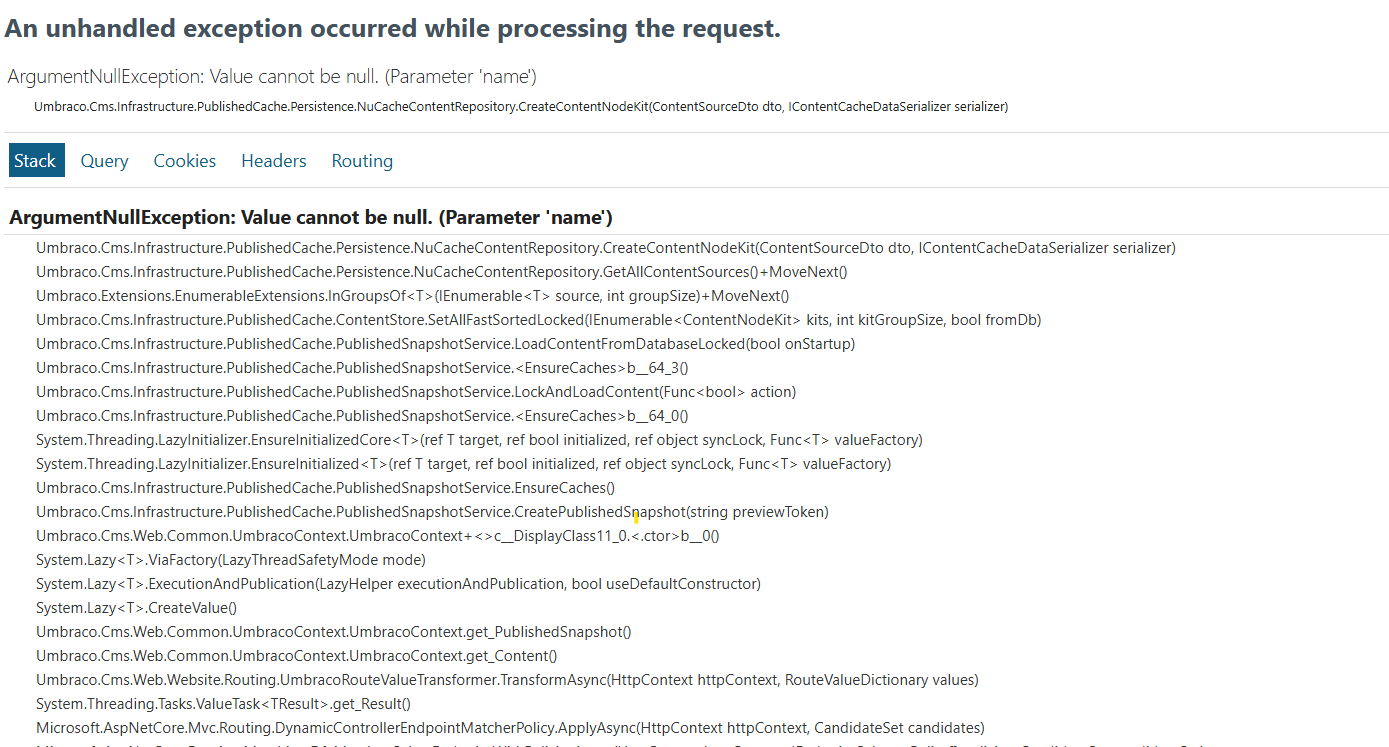Show the Headers tab
Image resolution: width=1389 pixels, height=747 pixels.
coord(273,161)
